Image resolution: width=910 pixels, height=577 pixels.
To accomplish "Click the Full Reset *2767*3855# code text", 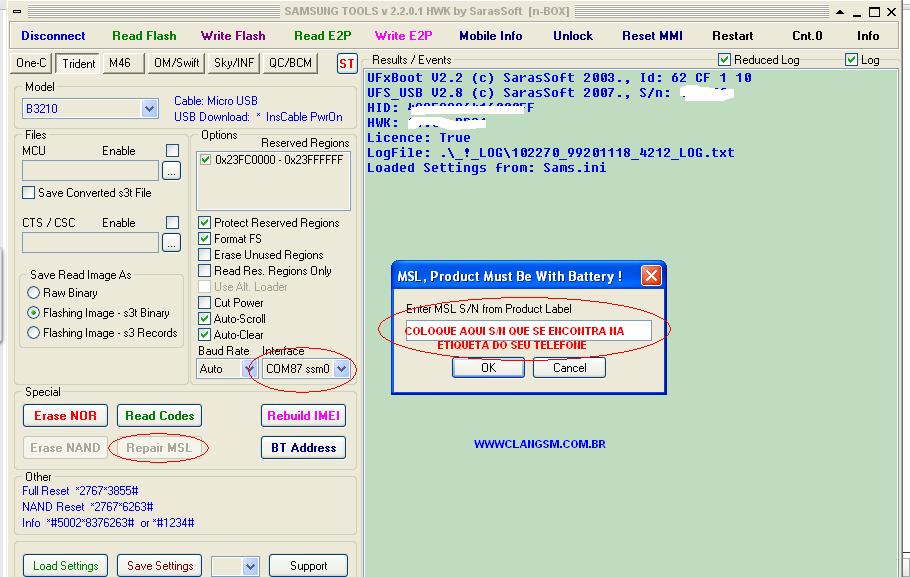I will point(80,491).
